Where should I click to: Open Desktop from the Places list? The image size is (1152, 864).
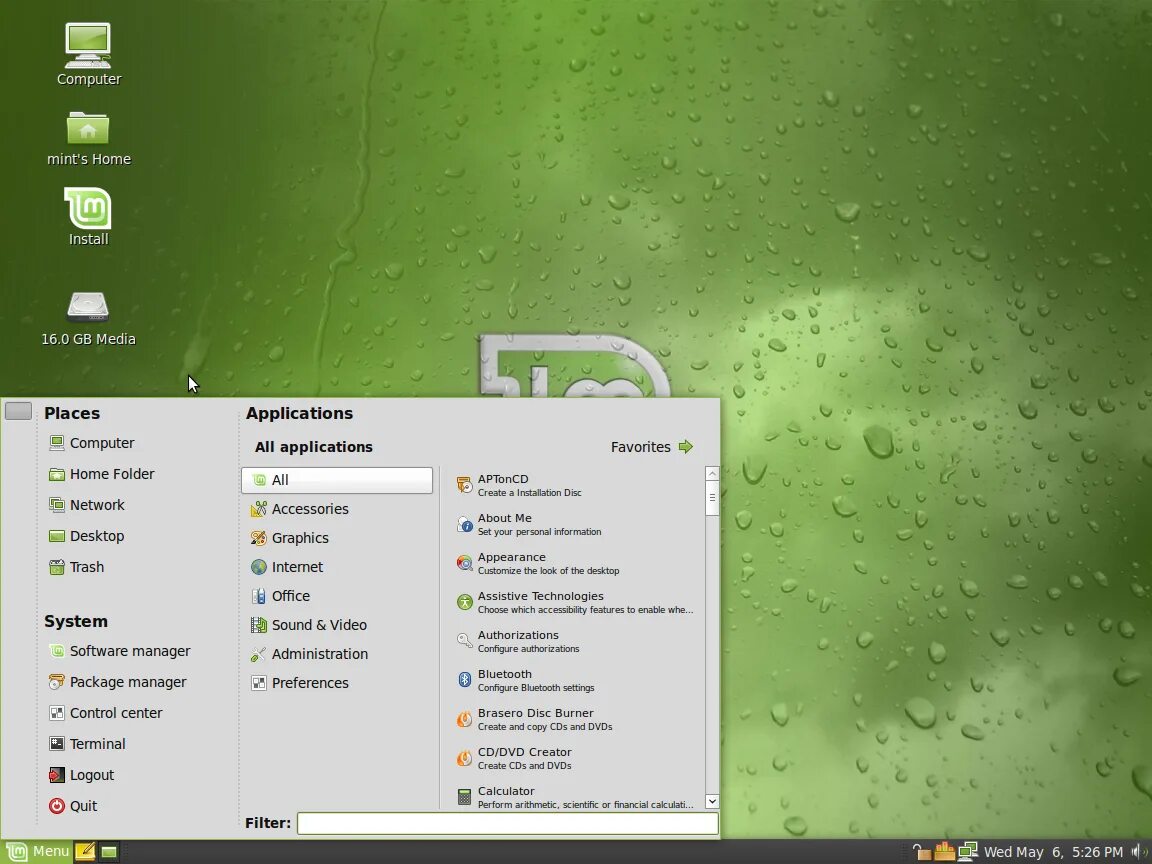tap(87, 536)
